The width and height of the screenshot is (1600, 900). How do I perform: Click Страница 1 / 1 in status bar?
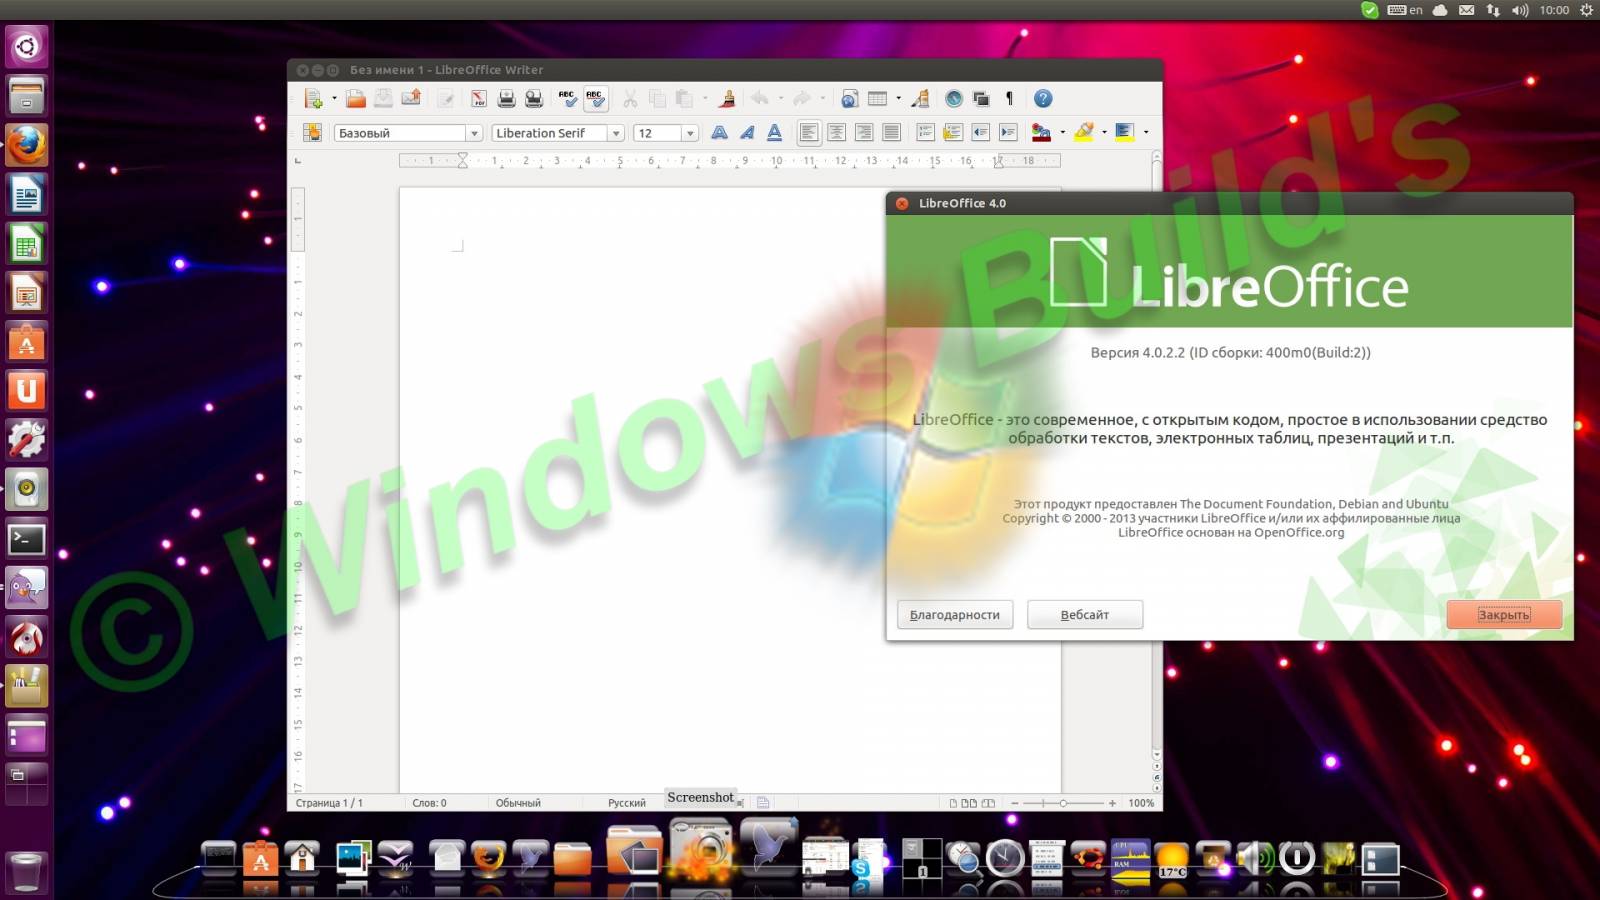click(x=329, y=803)
